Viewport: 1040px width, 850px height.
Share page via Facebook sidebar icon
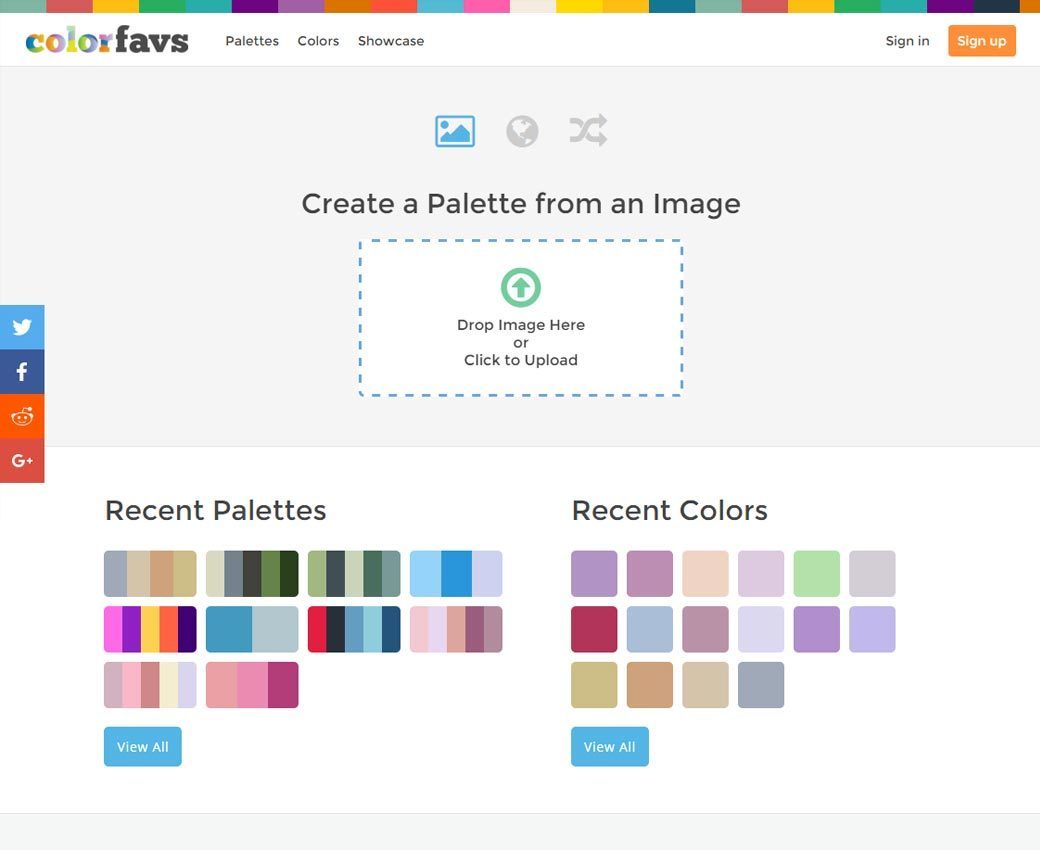22,372
